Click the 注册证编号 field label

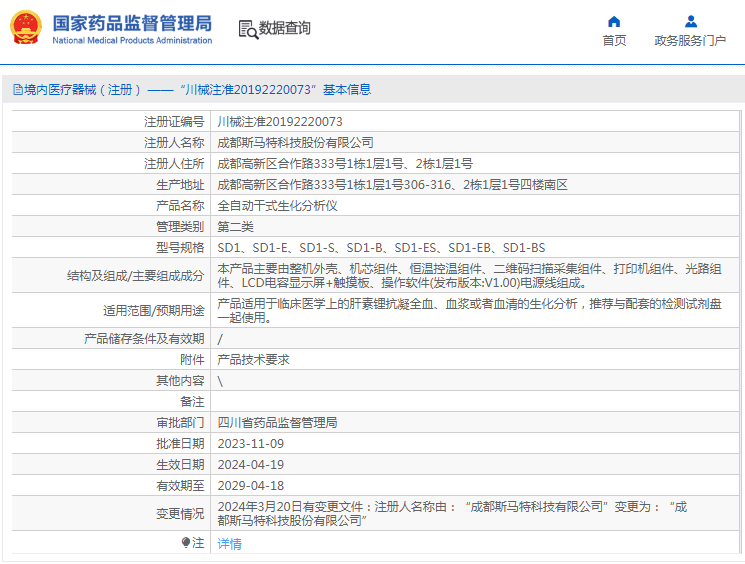coord(174,122)
